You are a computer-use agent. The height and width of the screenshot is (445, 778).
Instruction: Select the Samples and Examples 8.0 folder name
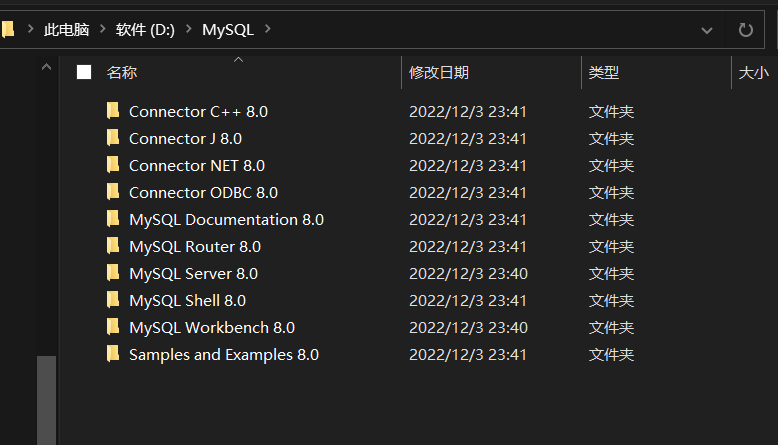point(224,355)
